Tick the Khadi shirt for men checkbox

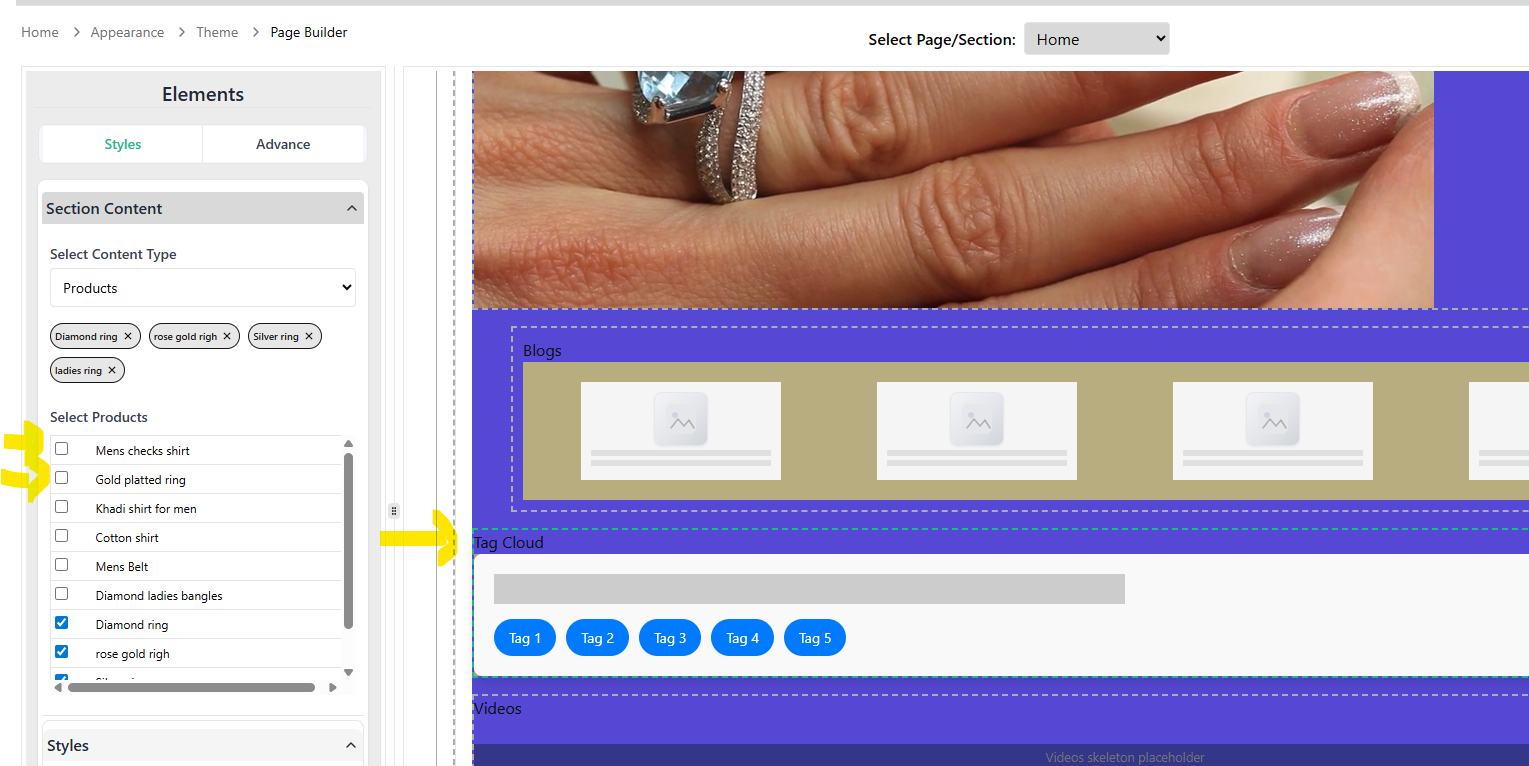click(62, 507)
